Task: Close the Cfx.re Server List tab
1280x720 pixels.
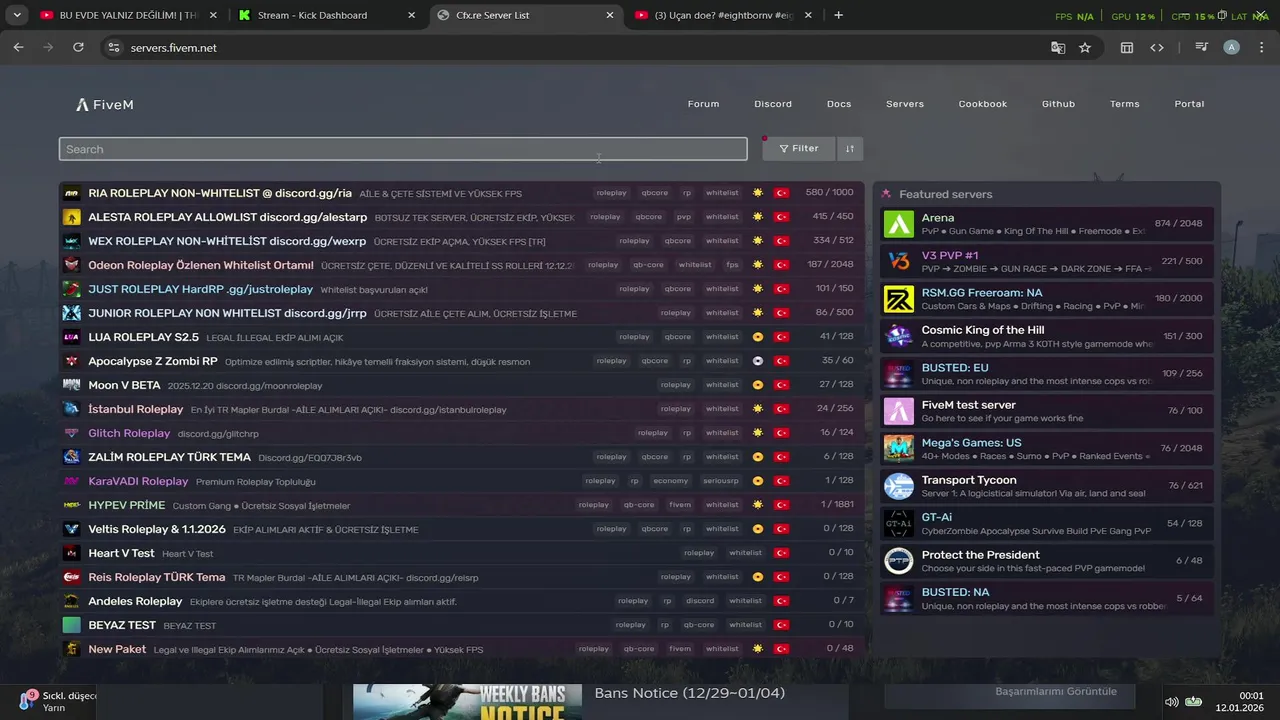Action: tap(610, 15)
